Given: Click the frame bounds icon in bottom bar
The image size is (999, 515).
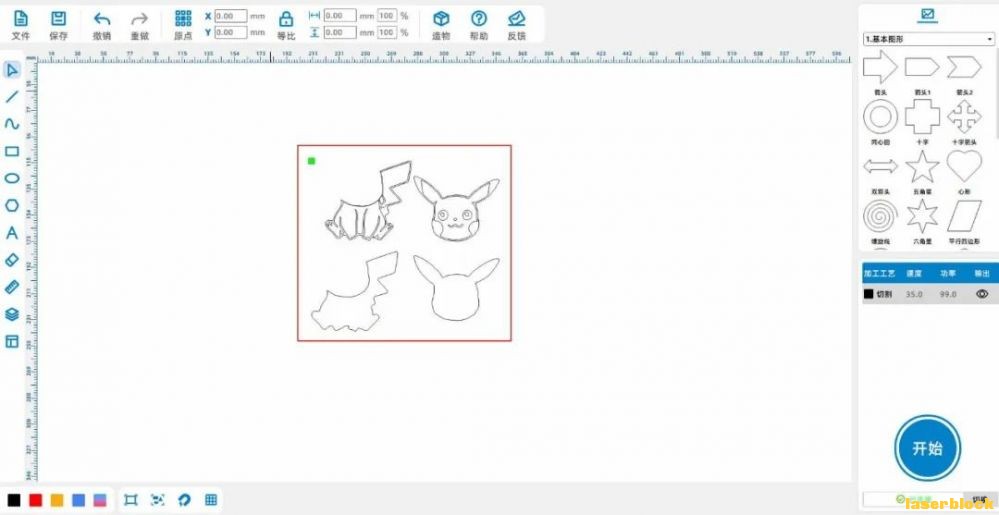Looking at the screenshot, I should 131,500.
